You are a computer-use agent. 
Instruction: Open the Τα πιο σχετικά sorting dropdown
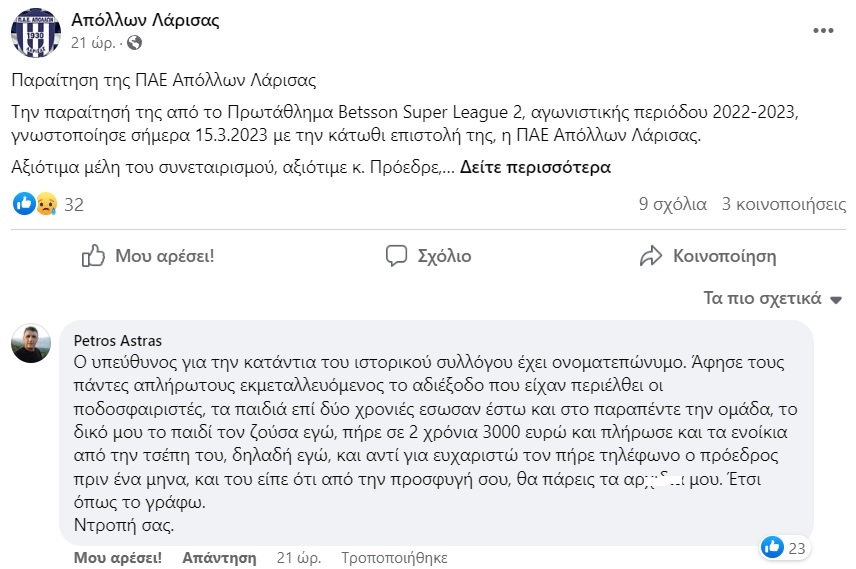click(x=772, y=298)
